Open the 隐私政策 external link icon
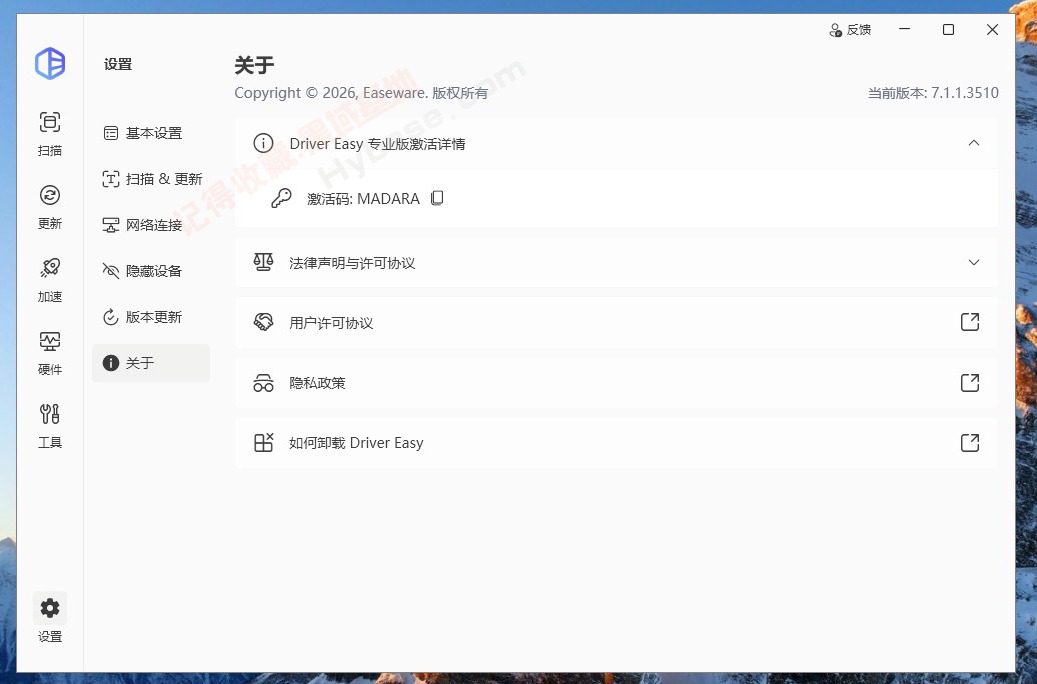This screenshot has height=684, width=1037. [x=970, y=382]
